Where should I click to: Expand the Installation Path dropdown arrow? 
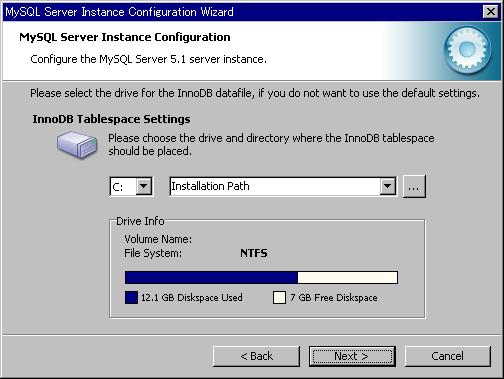(388, 186)
